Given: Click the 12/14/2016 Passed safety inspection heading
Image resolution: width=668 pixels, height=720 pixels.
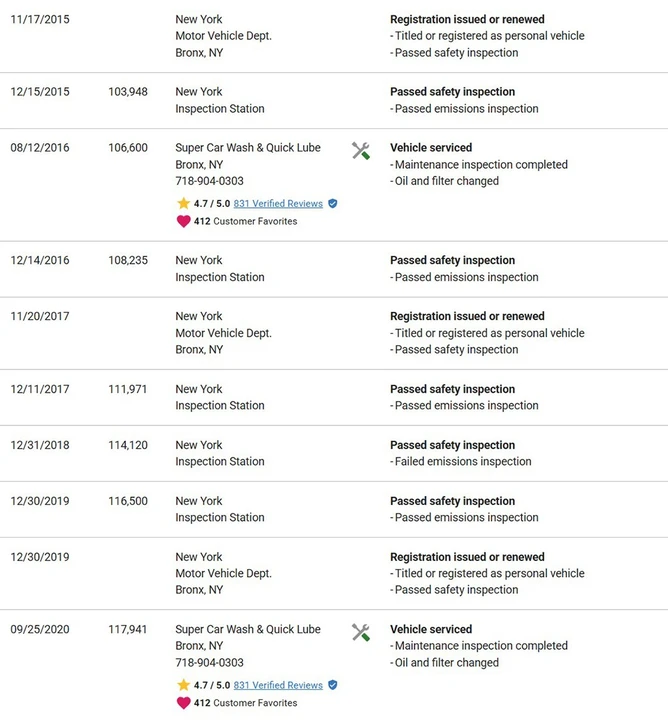Looking at the screenshot, I should (453, 260).
